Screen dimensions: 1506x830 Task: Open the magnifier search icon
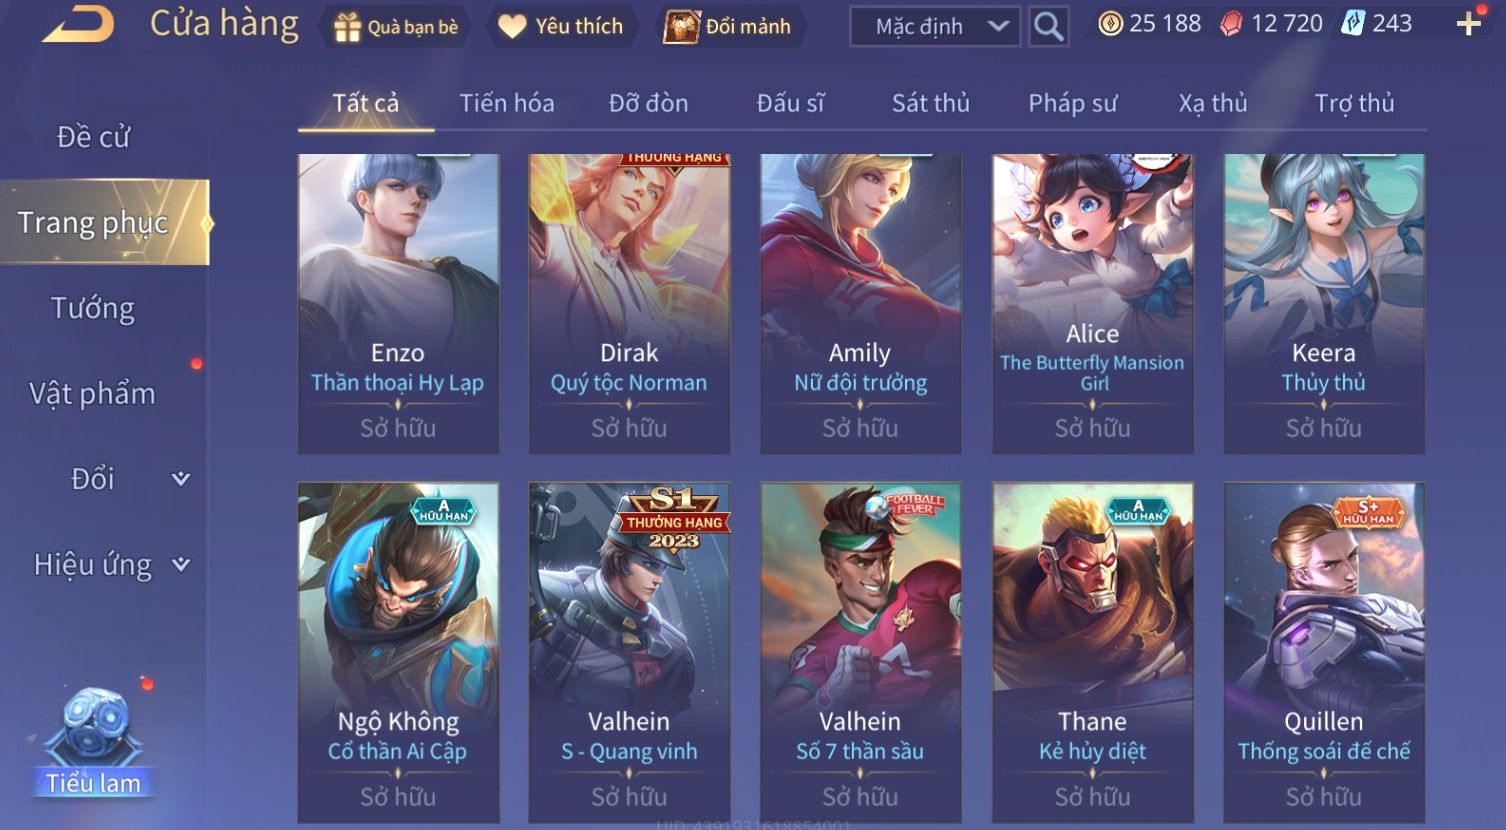(1048, 26)
